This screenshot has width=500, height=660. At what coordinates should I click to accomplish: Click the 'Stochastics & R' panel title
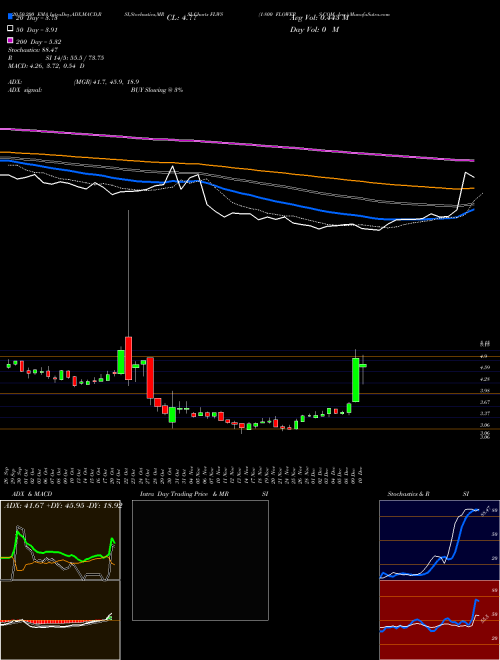[x=408, y=494]
